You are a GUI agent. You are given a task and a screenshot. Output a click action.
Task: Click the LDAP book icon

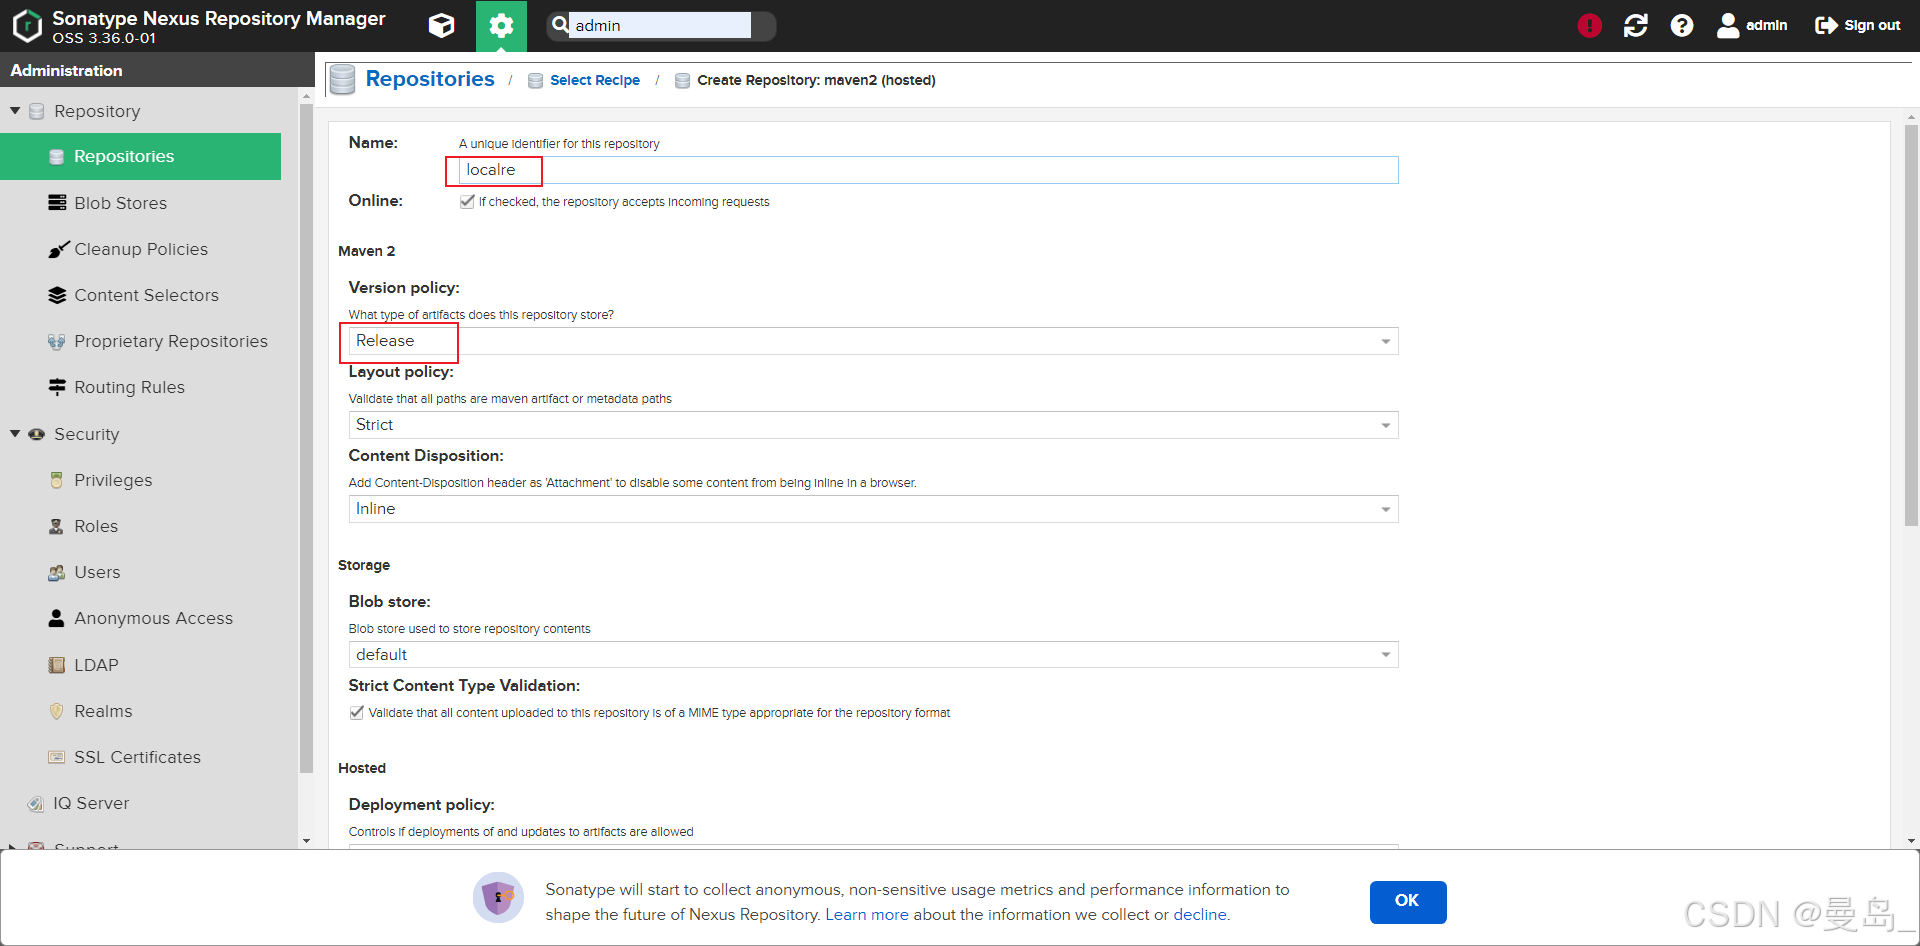click(57, 665)
